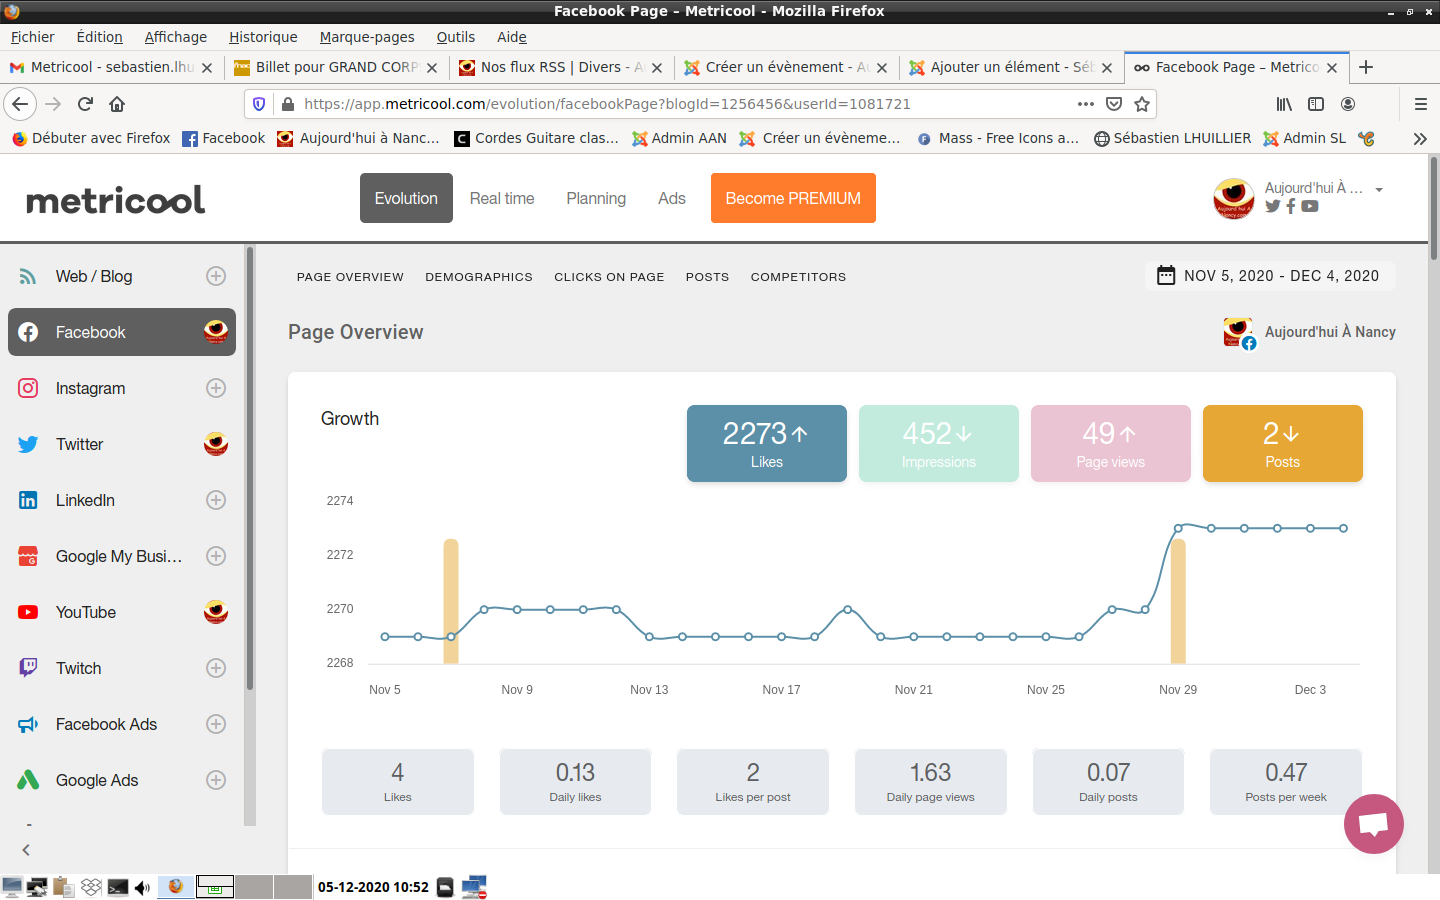Screen dimensions: 1440x900
Task: Save page to Pocket
Action: point(1114,104)
